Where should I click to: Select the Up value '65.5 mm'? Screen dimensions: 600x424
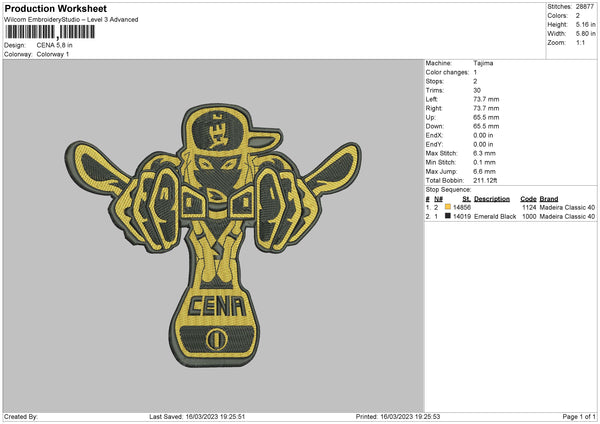pos(486,117)
